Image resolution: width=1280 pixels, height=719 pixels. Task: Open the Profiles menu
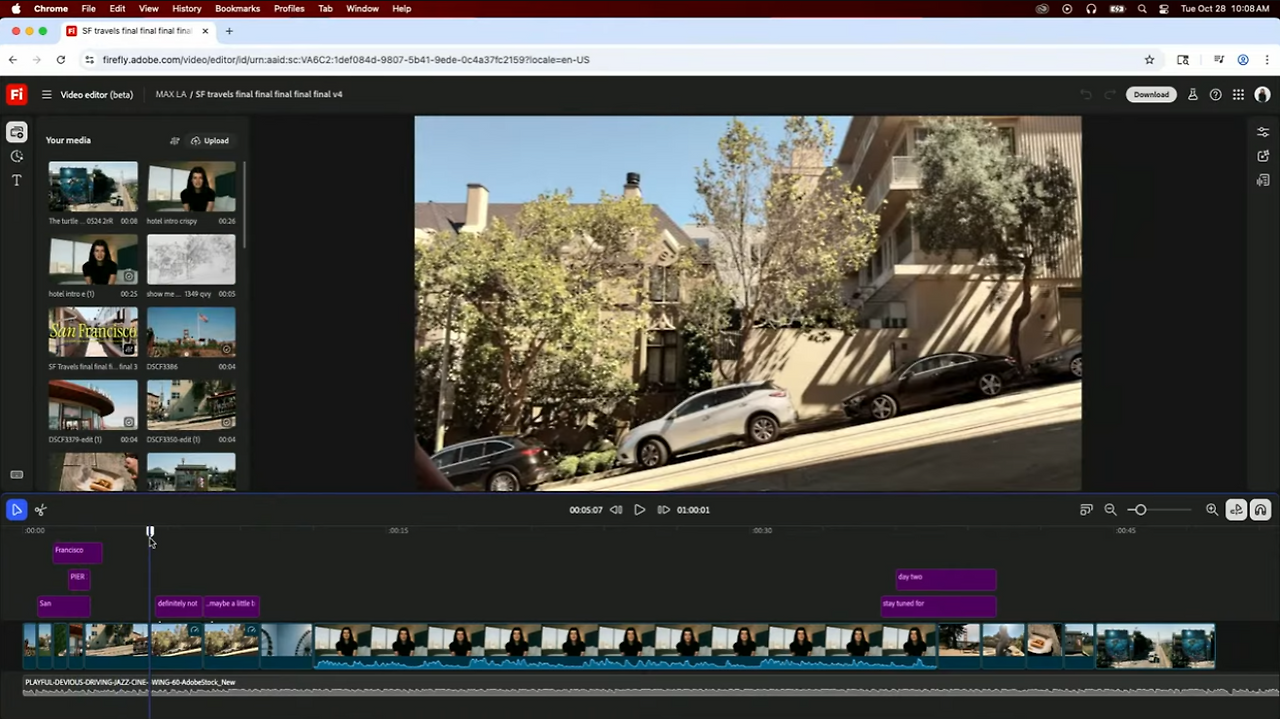[x=289, y=8]
